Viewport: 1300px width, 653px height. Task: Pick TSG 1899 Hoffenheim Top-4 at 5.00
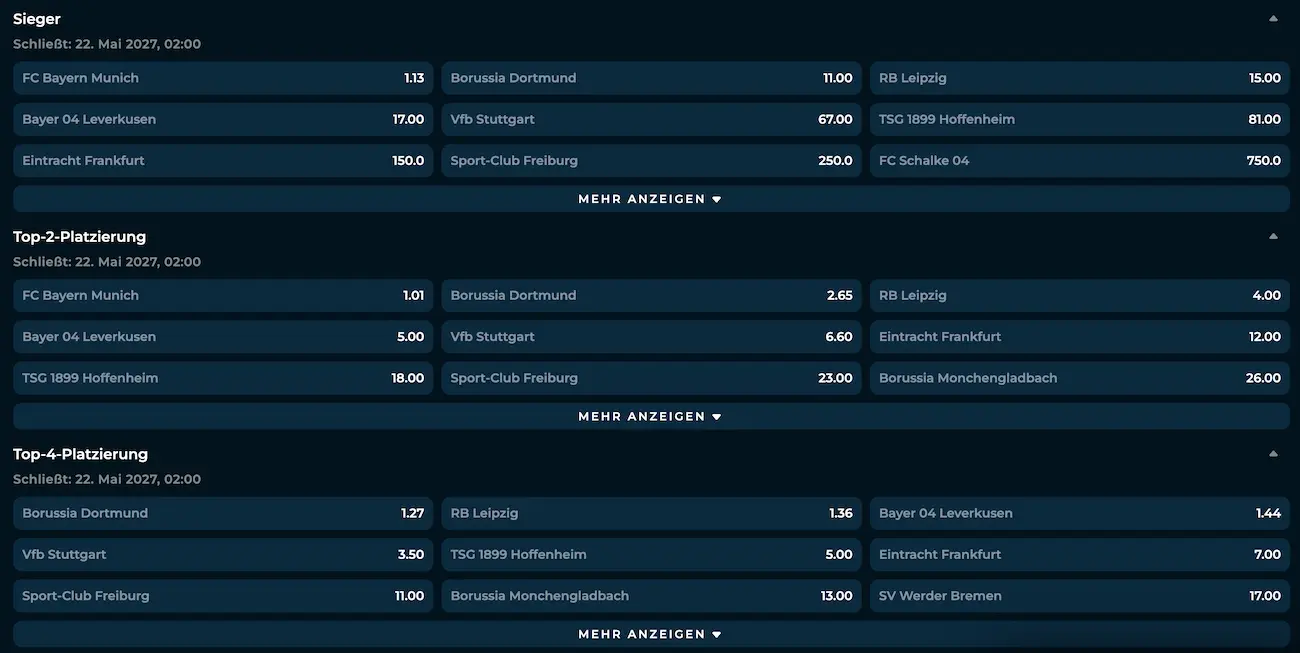(651, 554)
